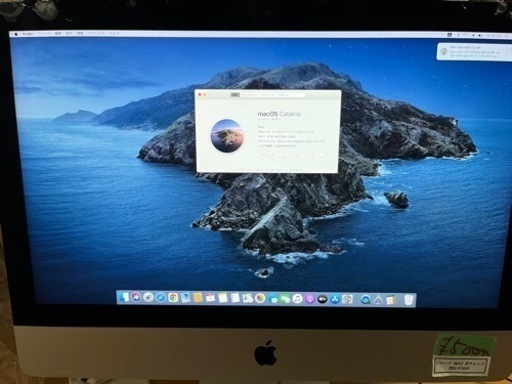The image size is (512, 384).
Task: Select the Overview tab in About This Mac
Action: (x=235, y=95)
